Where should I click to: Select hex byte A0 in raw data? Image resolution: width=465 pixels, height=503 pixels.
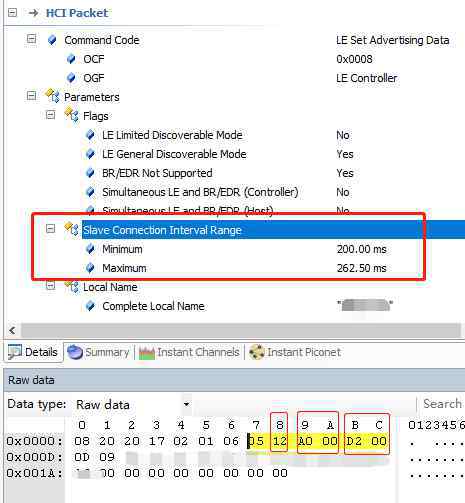pos(305,441)
